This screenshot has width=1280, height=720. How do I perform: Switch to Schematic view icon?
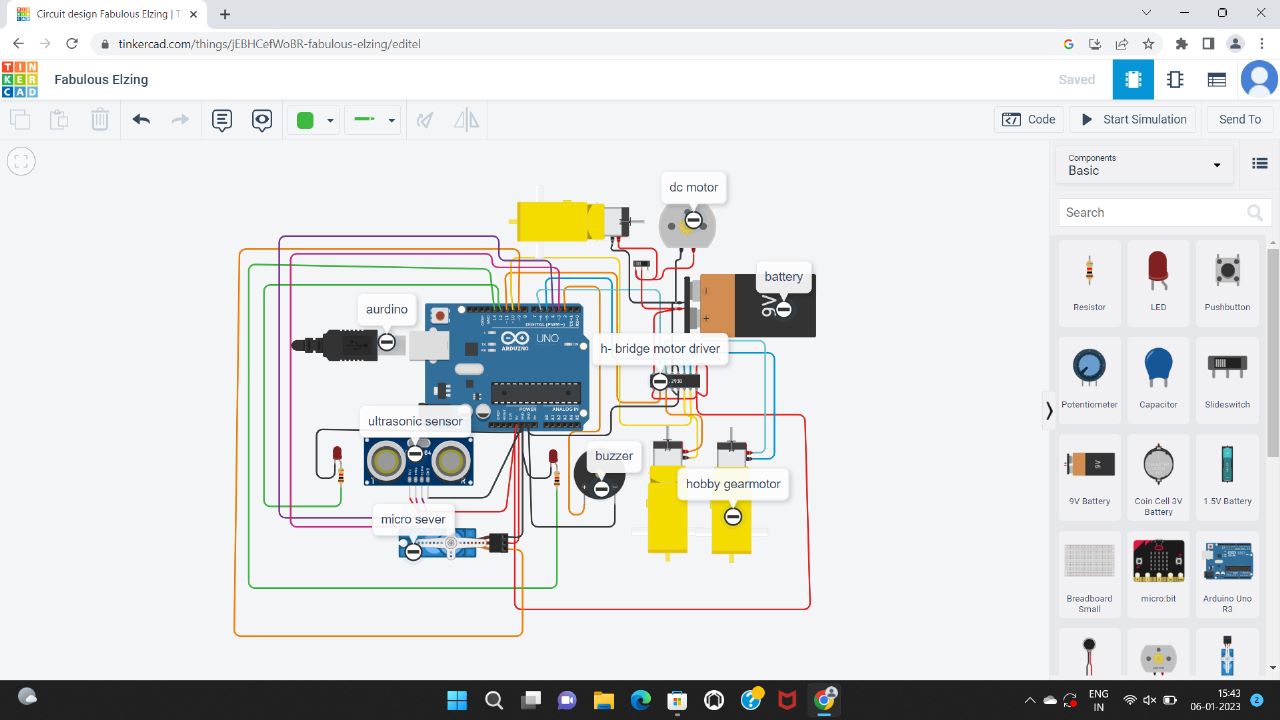click(1175, 80)
